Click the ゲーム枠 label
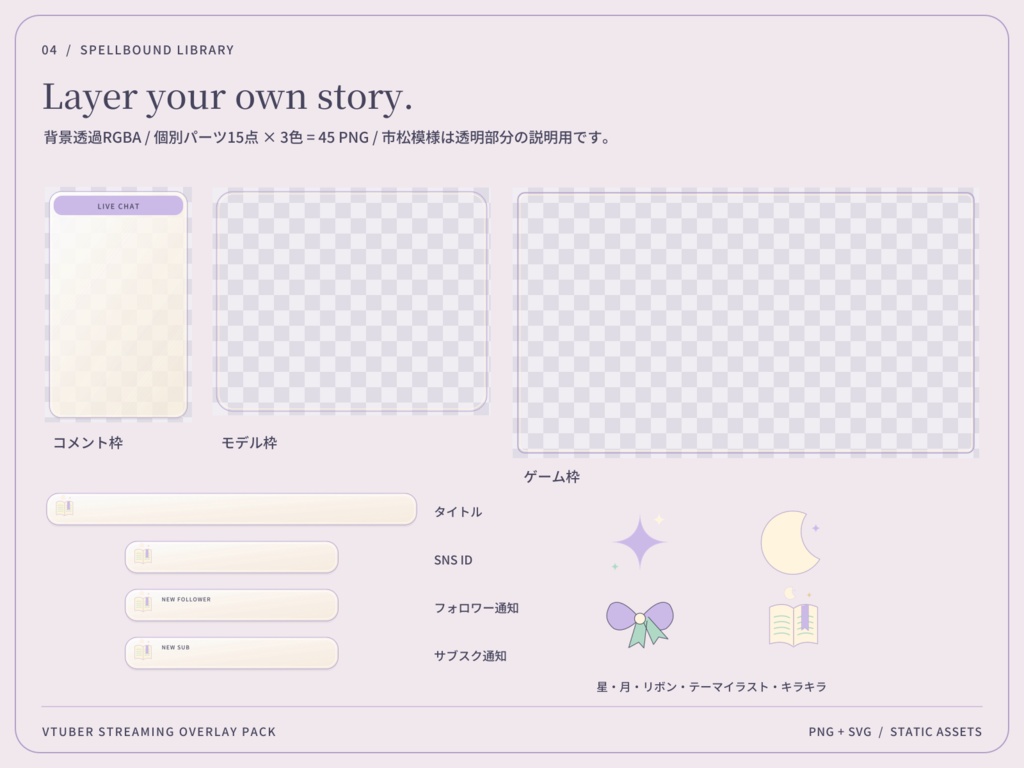This screenshot has height=768, width=1024. click(552, 477)
